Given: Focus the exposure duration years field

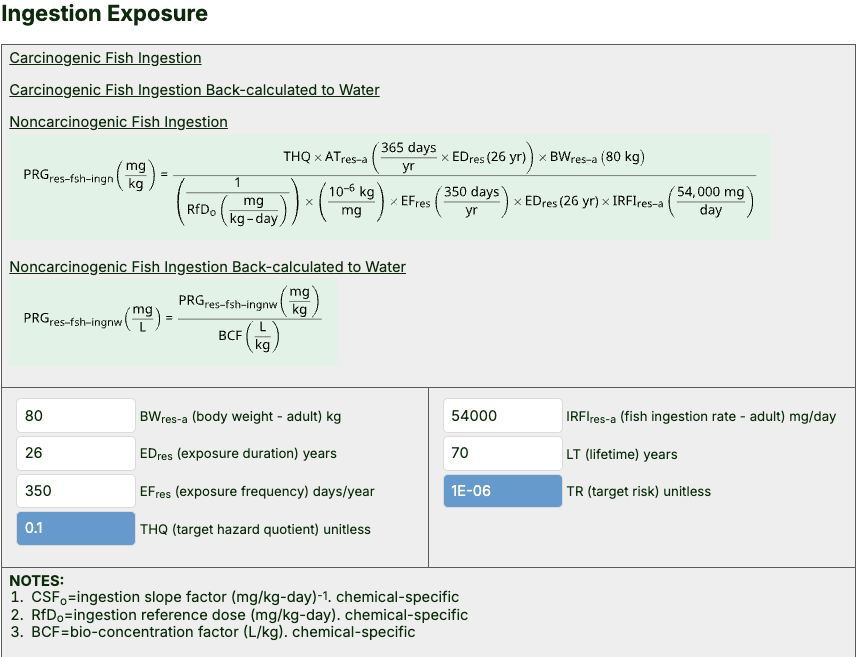Looking at the screenshot, I should pos(76,453).
